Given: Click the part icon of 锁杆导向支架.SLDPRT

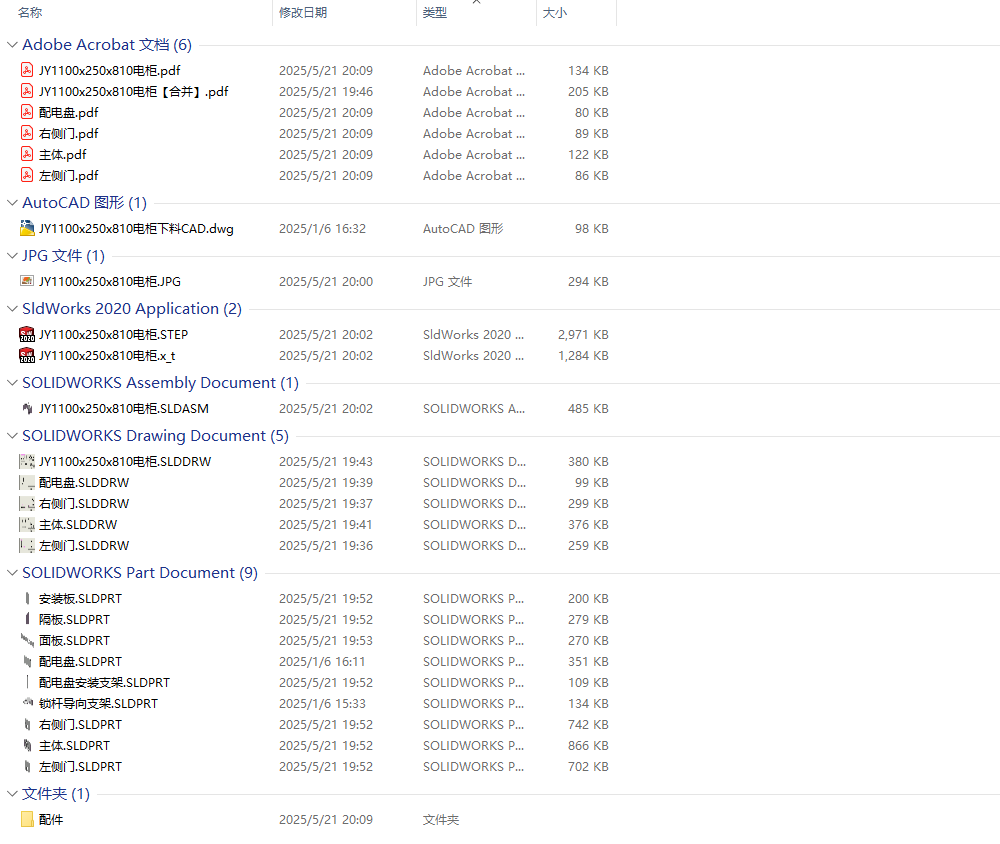Looking at the screenshot, I should (x=27, y=703).
